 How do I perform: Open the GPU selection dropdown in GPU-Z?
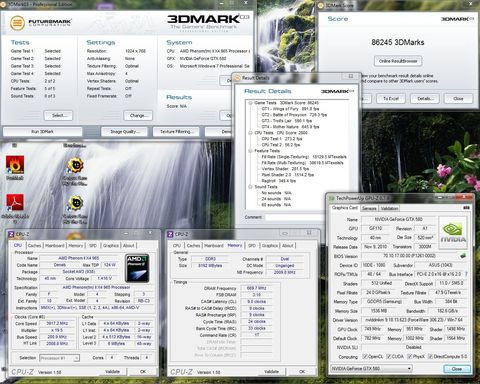(371, 369)
